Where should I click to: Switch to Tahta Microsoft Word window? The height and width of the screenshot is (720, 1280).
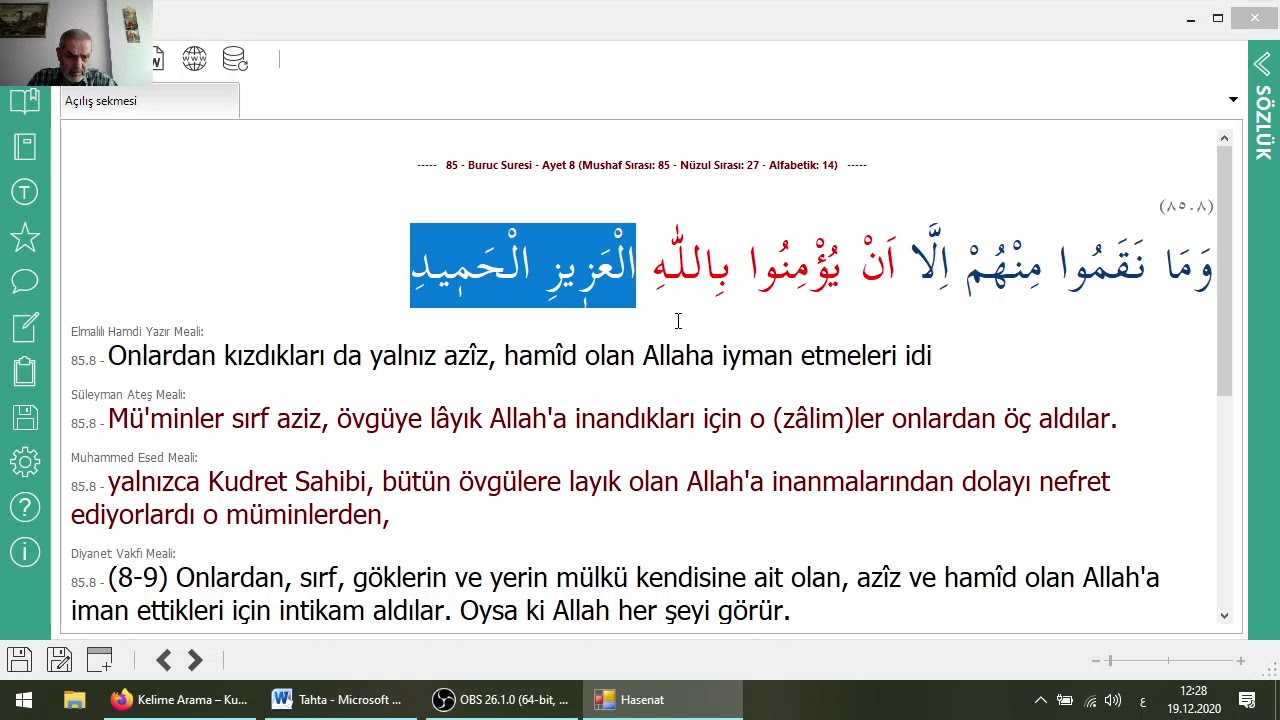point(340,700)
